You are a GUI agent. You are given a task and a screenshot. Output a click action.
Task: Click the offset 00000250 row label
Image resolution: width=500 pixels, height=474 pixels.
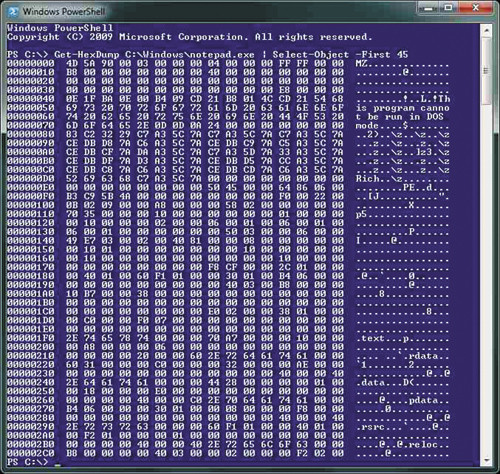31,391
